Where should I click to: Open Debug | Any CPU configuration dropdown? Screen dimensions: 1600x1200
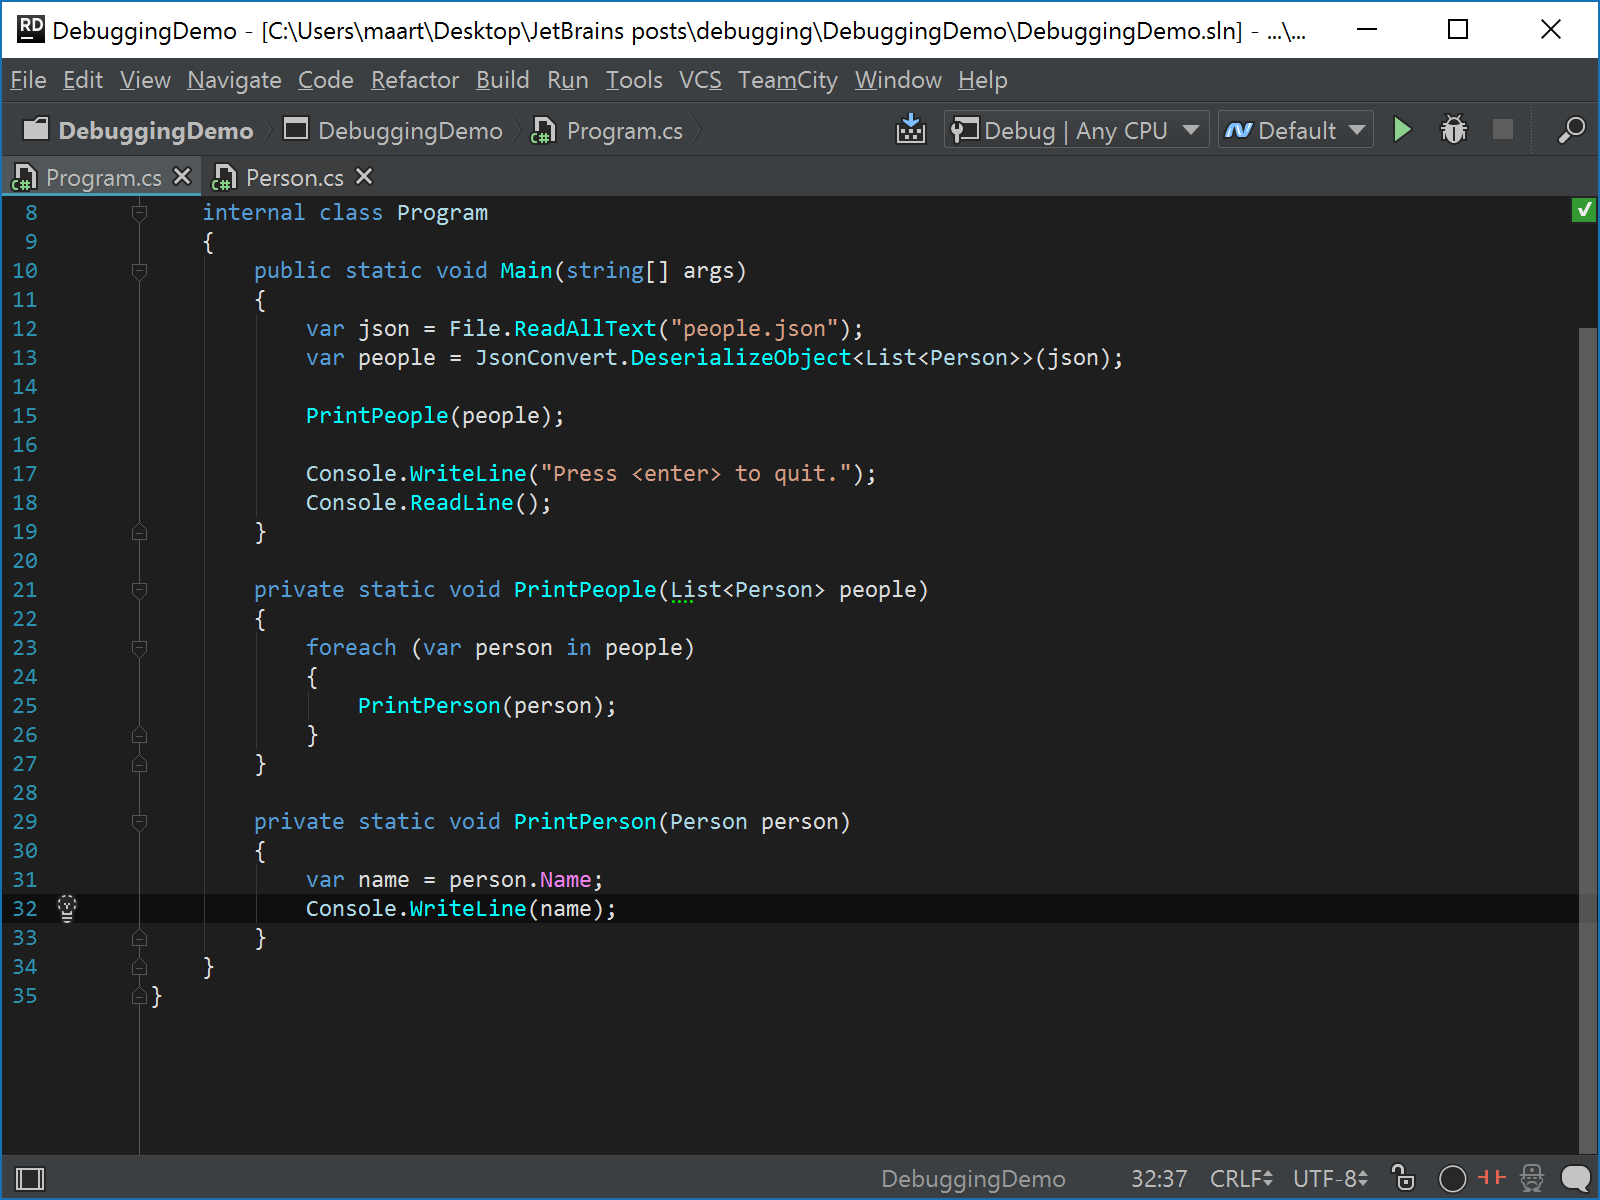pos(1076,130)
